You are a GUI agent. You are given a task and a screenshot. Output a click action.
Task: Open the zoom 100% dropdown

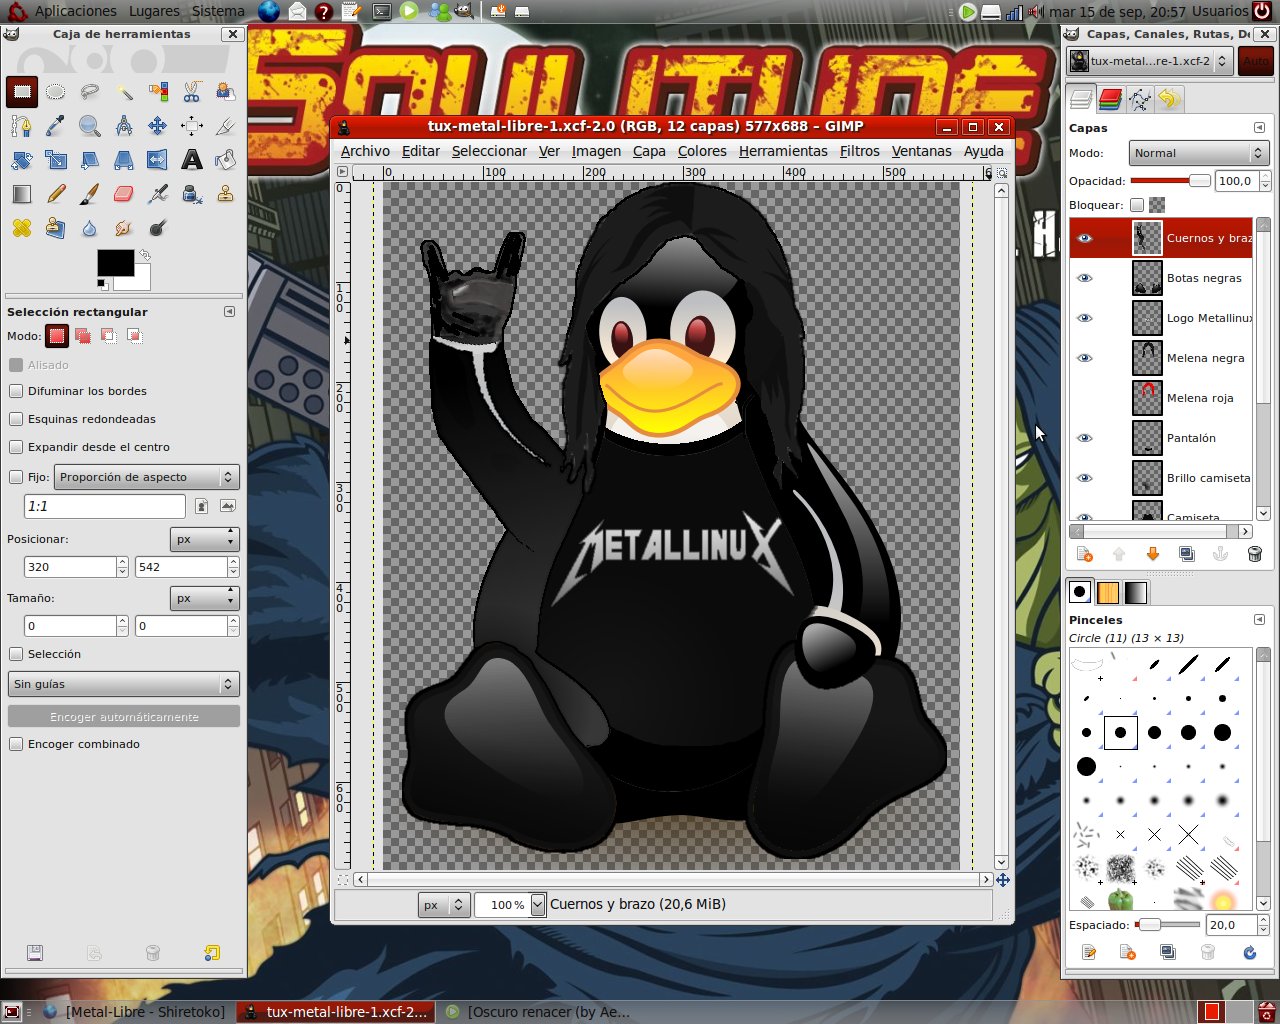538,904
